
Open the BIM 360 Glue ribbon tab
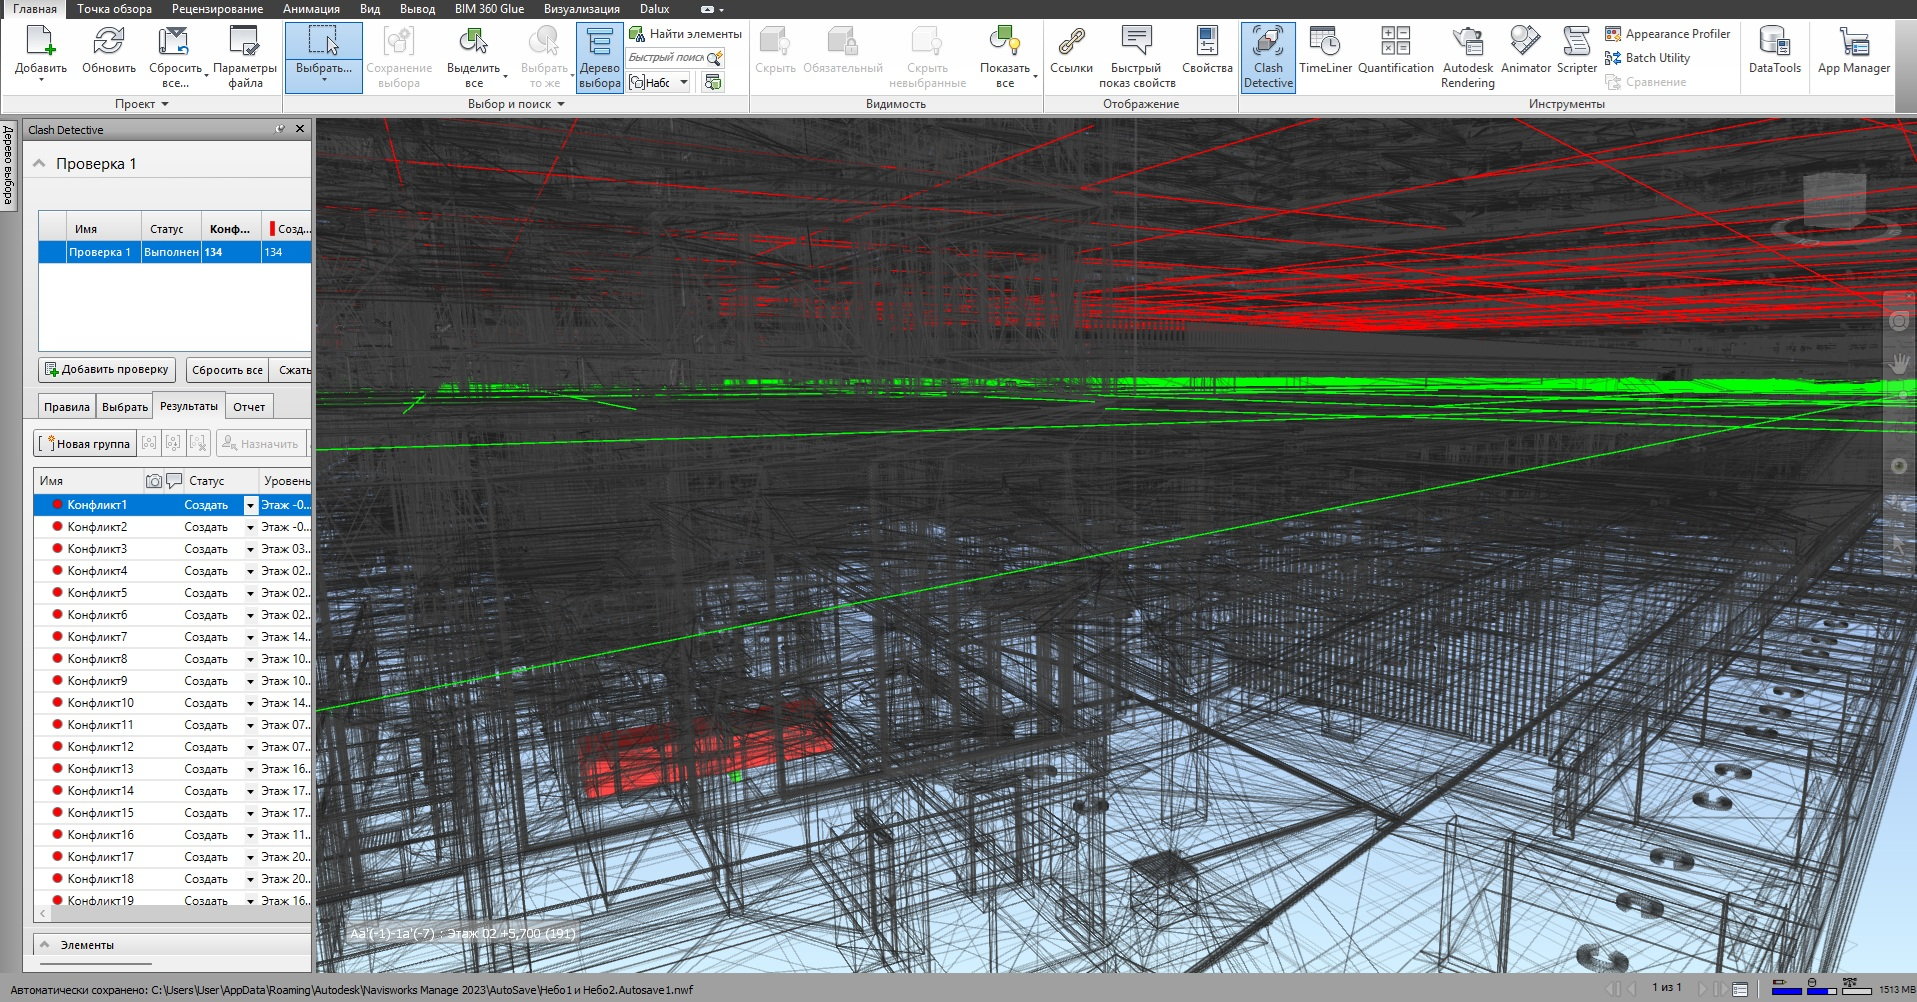coord(489,9)
